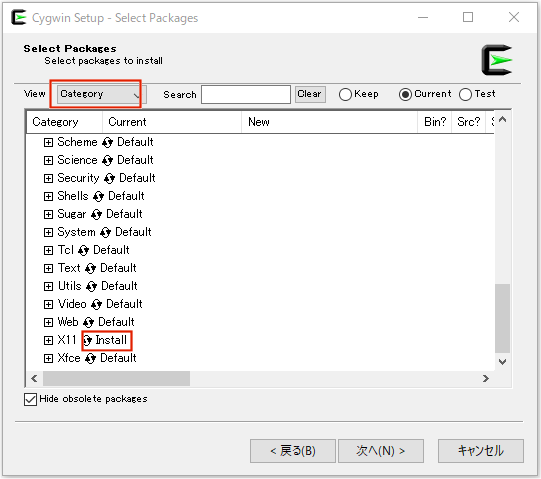Click the cycle icon next to Tcl
The width and height of the screenshot is (541, 479).
point(83,250)
